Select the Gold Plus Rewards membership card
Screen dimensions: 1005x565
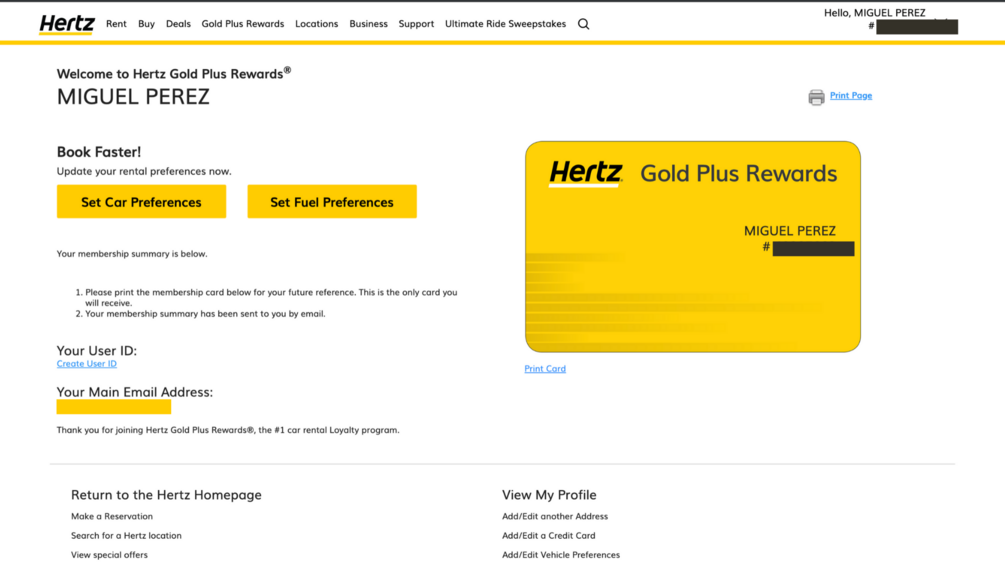tap(693, 247)
